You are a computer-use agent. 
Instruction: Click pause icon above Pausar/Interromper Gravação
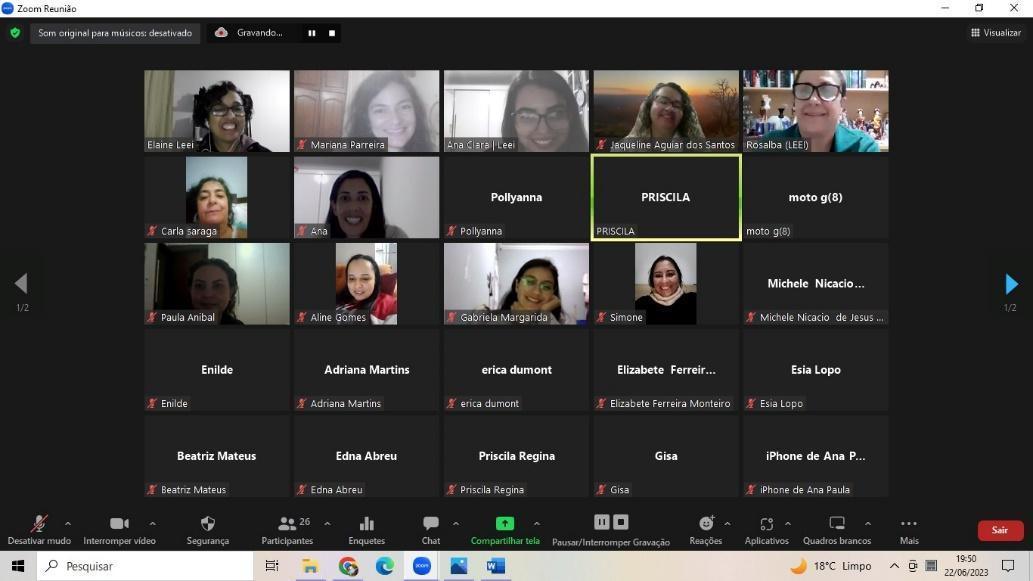pyautogui.click(x=601, y=522)
